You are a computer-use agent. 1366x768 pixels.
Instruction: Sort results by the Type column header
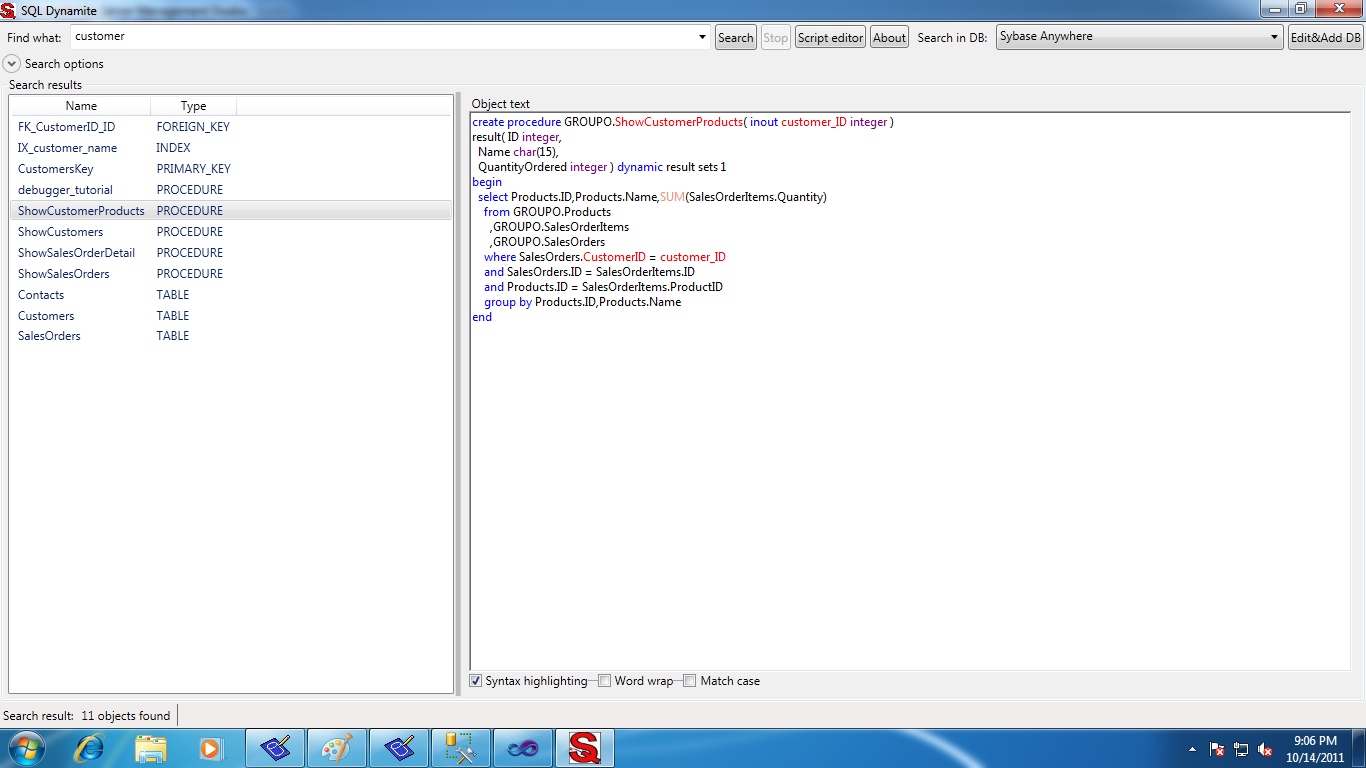pyautogui.click(x=193, y=106)
